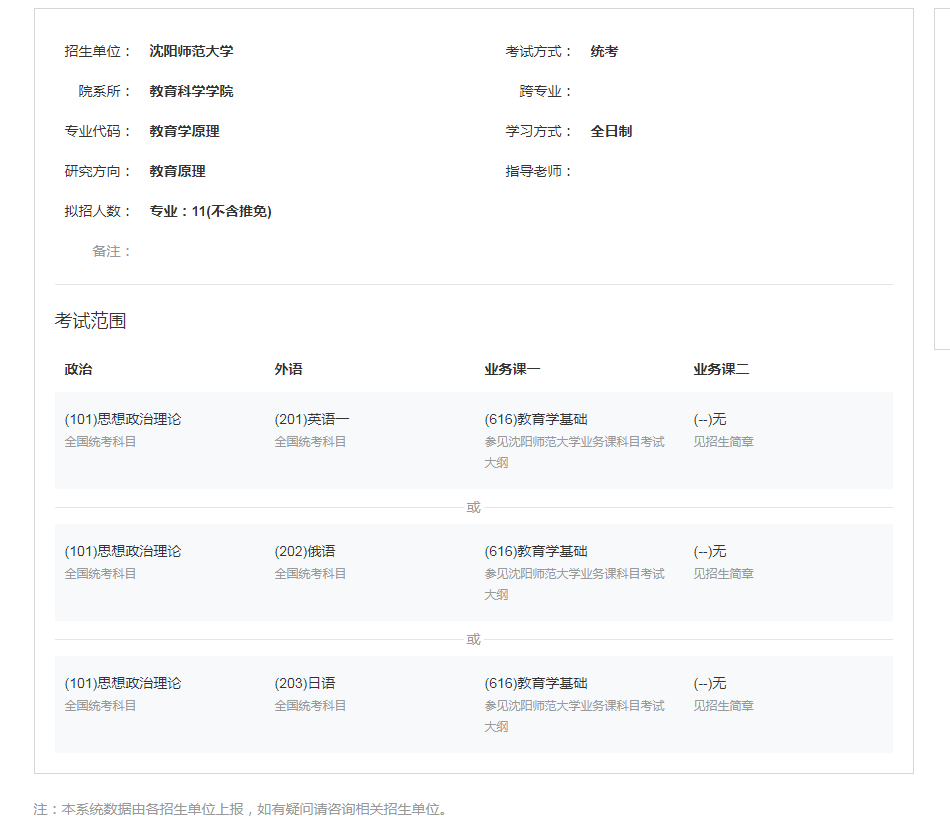Select the 专业：11(不含推免) enrollment count
Viewport: 950px width, 834px height.
point(210,211)
